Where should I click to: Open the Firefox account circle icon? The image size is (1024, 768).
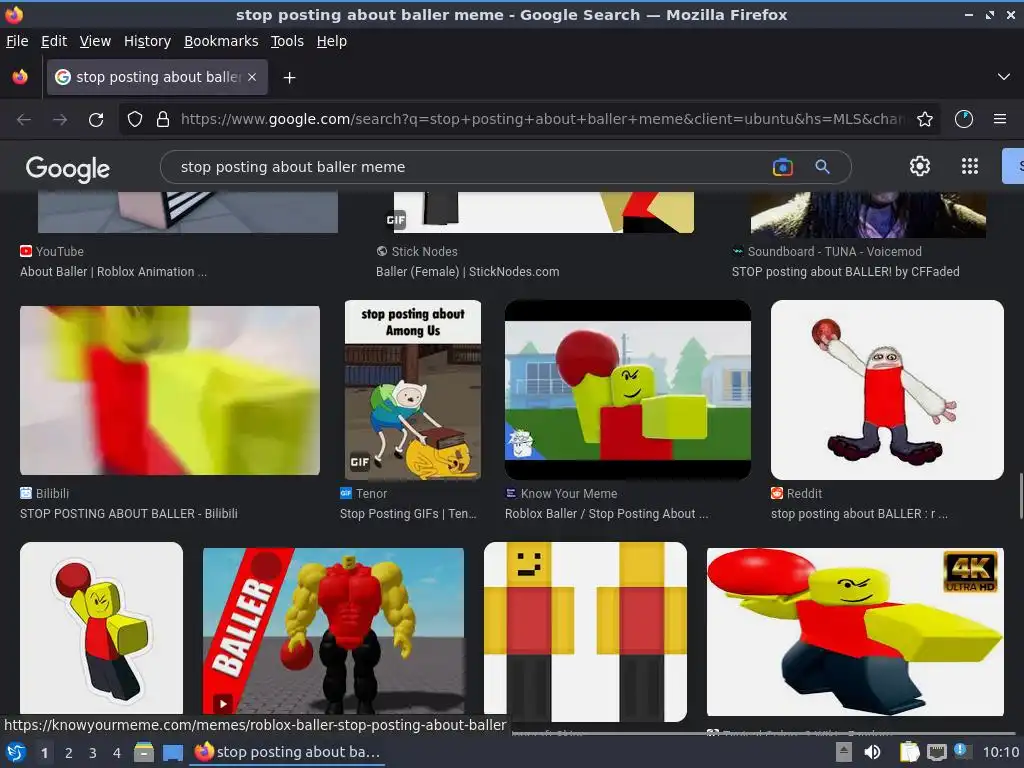coord(964,120)
